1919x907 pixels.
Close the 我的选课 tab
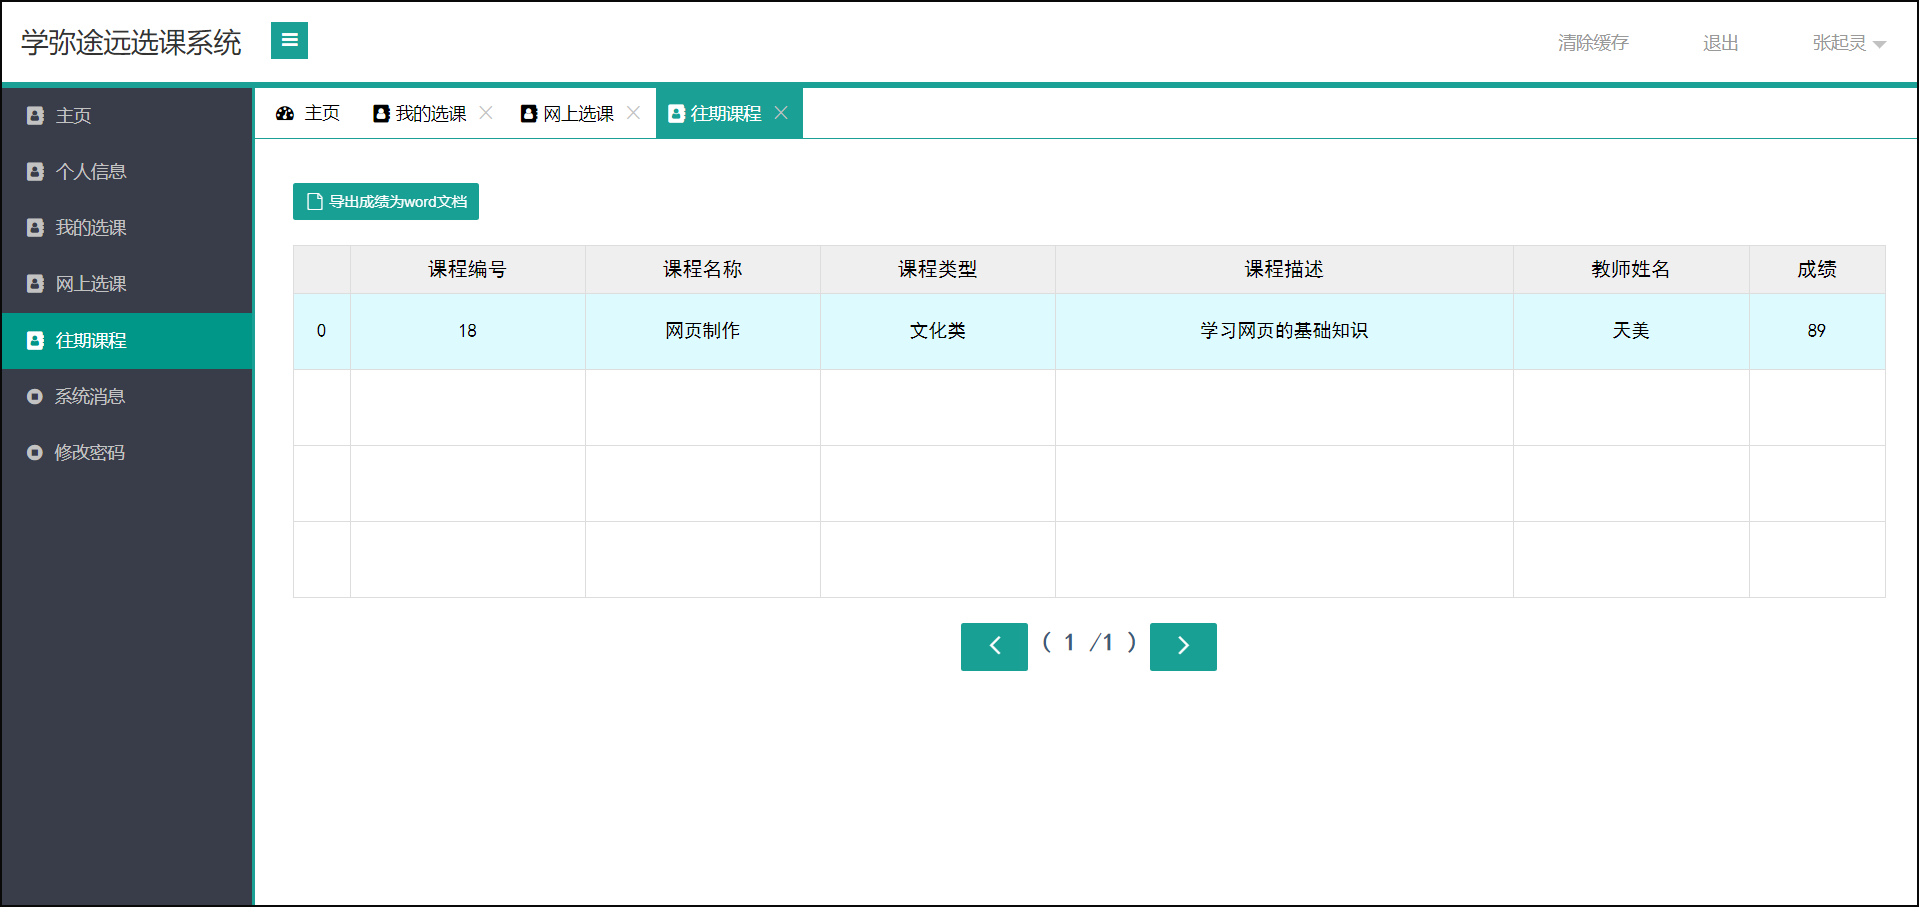point(487,113)
